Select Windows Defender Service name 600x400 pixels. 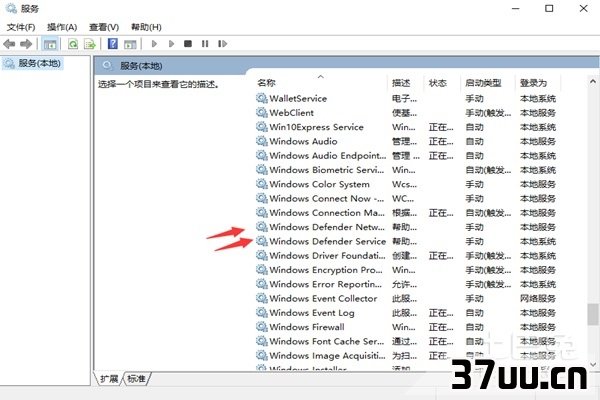point(328,241)
